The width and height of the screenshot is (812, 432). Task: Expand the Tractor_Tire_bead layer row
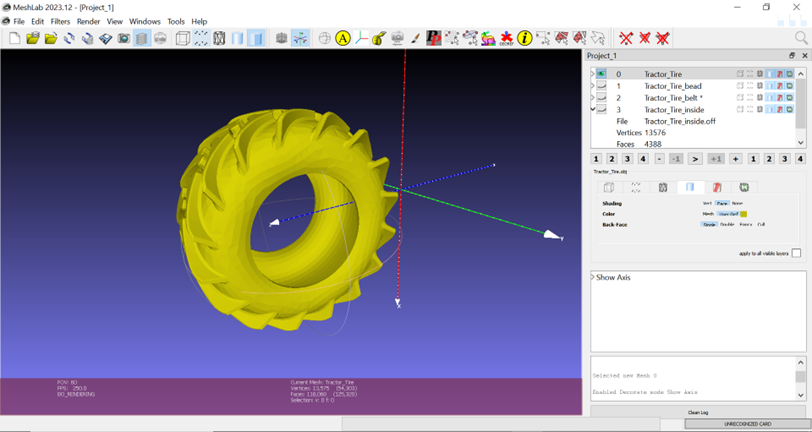(592, 86)
